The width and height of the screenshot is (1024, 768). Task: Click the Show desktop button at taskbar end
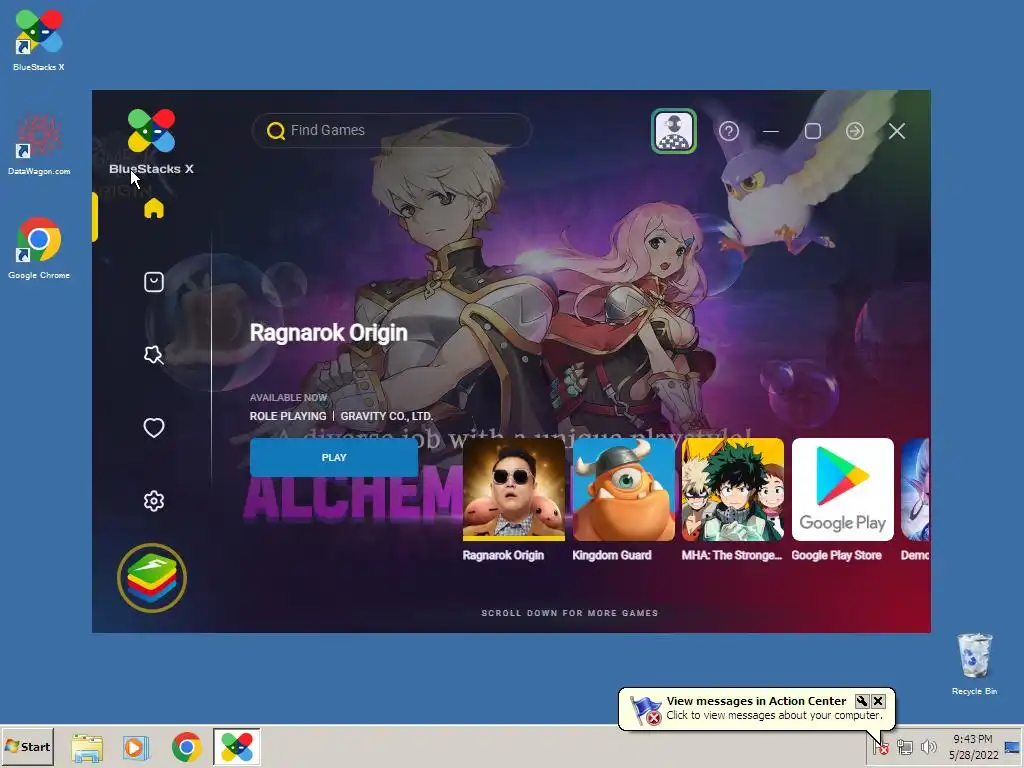(1013, 747)
